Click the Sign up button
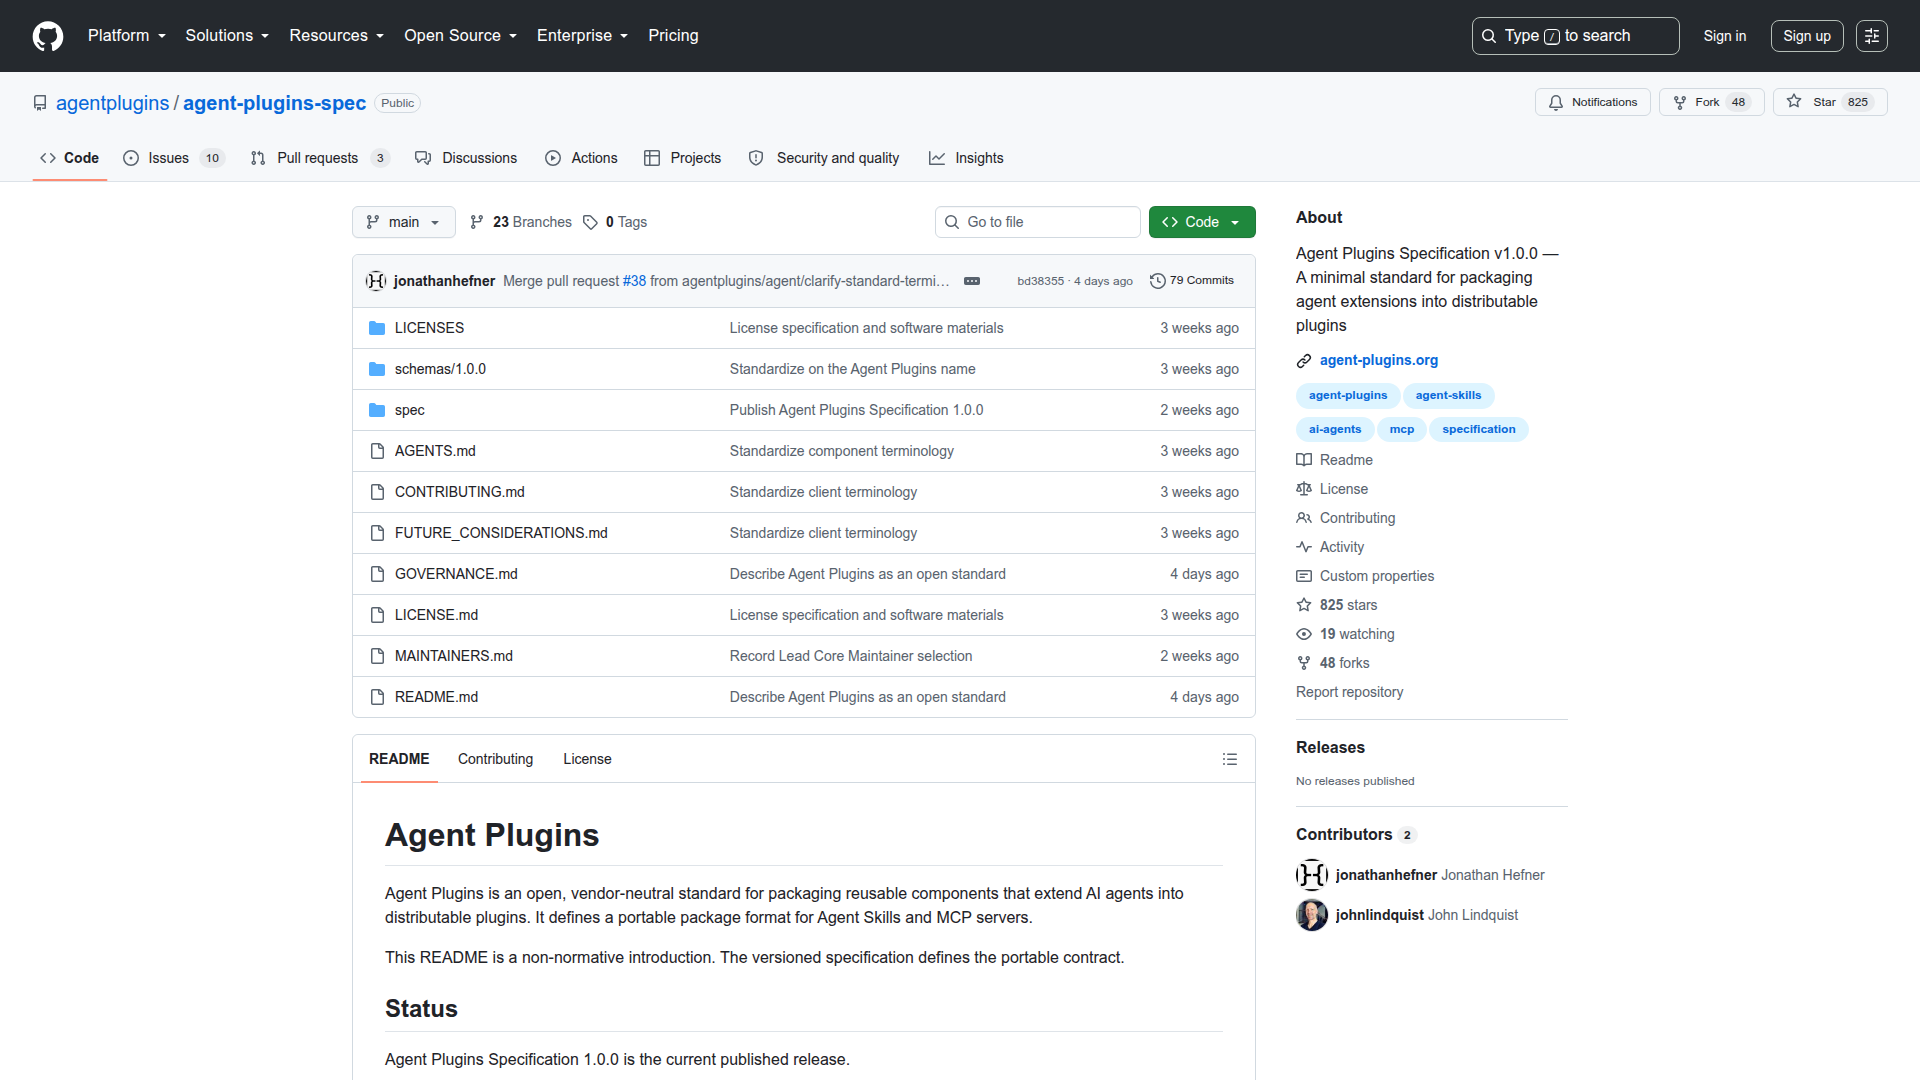This screenshot has width=1920, height=1080. coord(1807,36)
